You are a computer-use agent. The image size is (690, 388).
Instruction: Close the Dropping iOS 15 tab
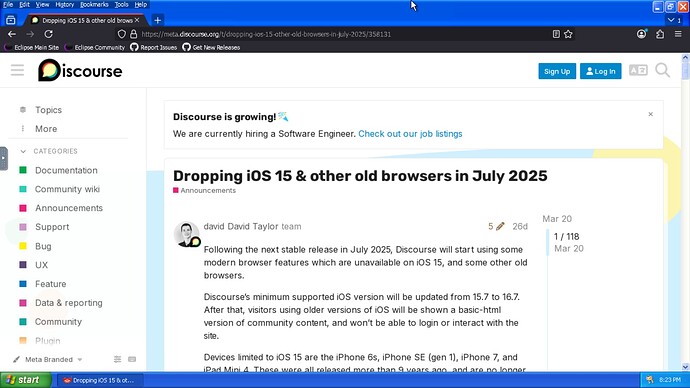click(137, 20)
